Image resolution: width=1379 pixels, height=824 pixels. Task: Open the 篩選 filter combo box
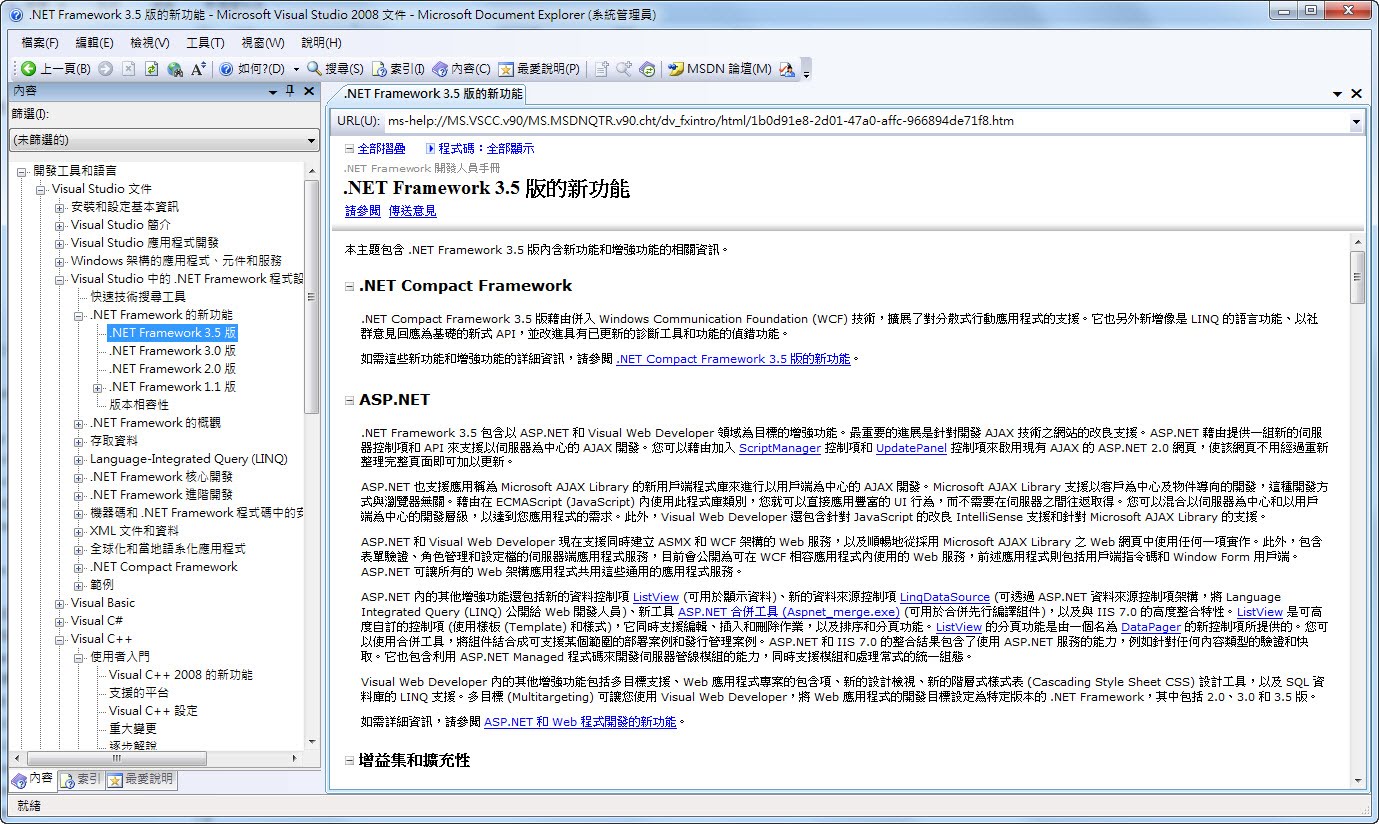point(164,140)
